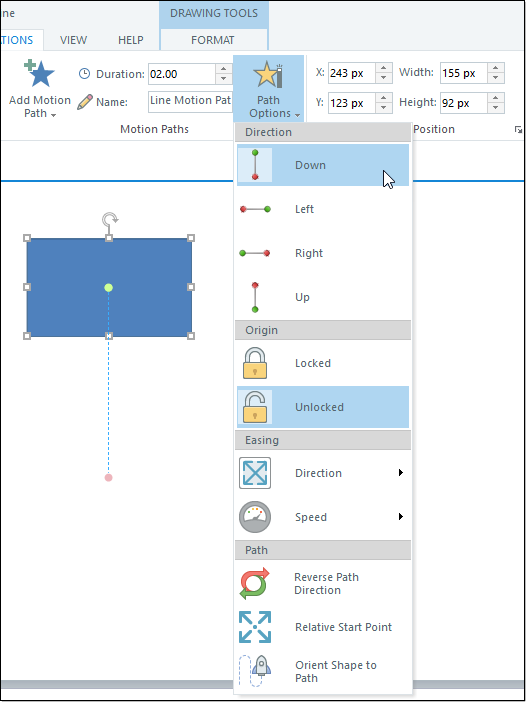Open the HELP ribbon tab

(131, 40)
